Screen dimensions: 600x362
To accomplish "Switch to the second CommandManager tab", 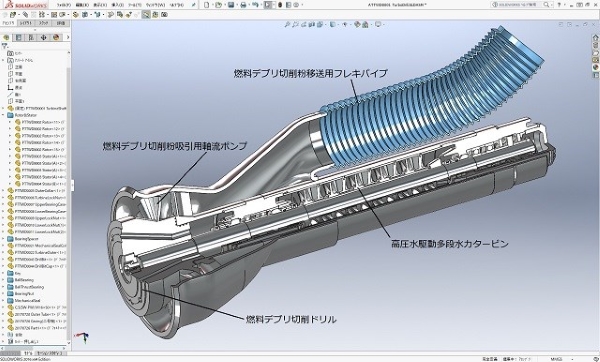I will coord(26,23).
